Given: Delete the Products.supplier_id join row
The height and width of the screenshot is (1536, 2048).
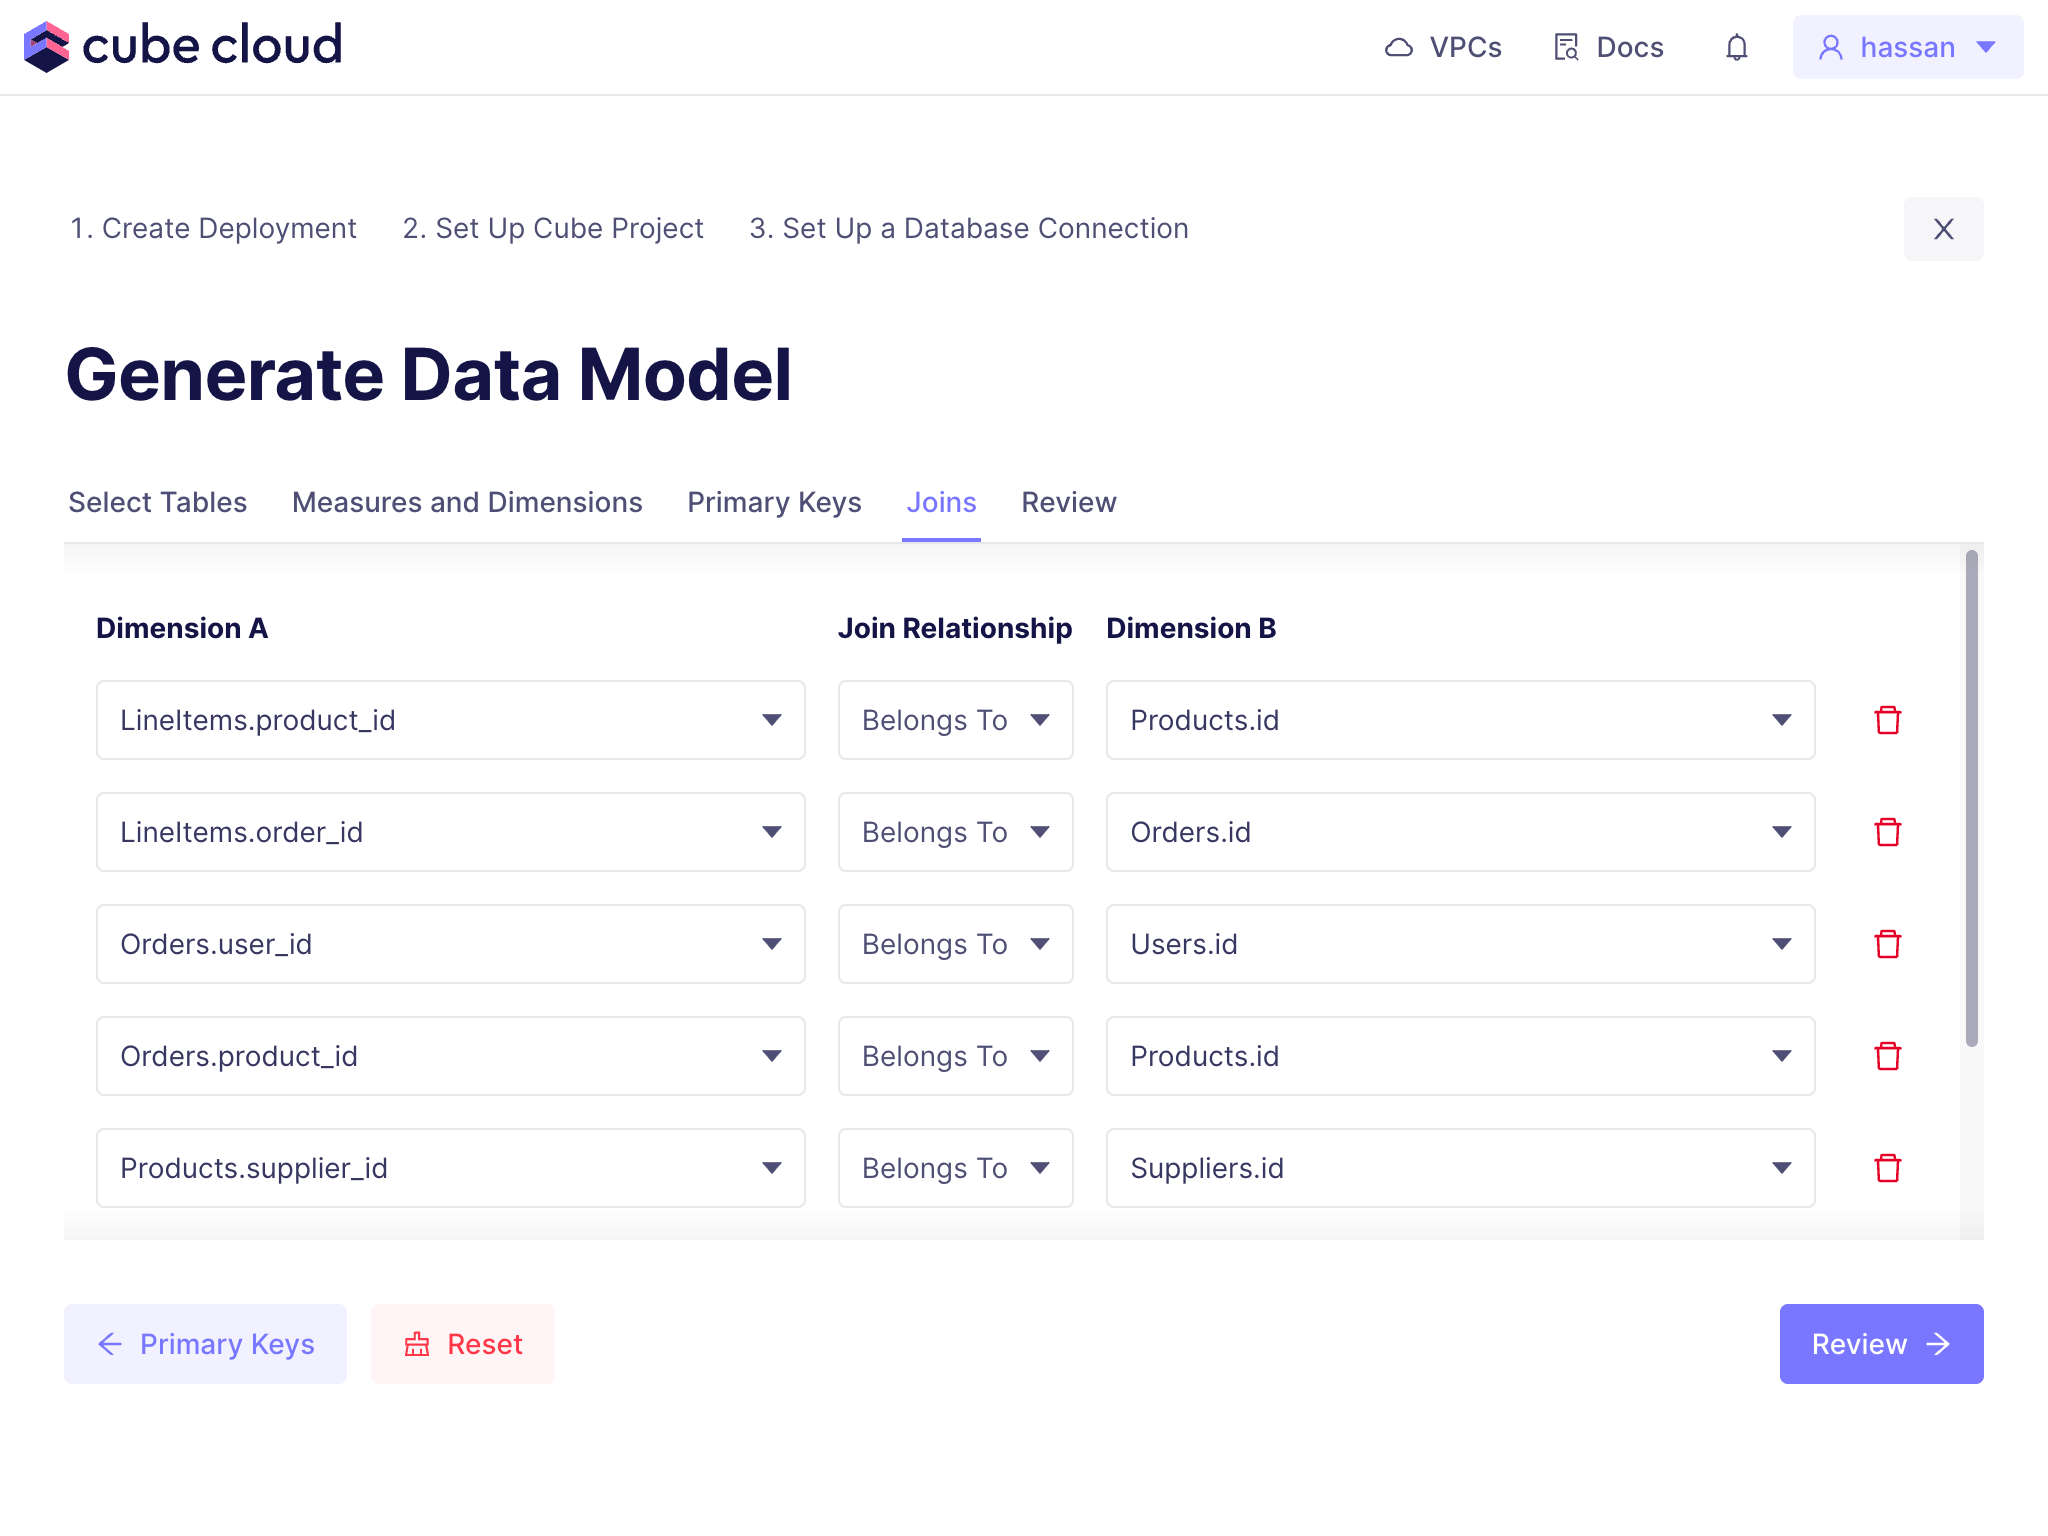Looking at the screenshot, I should click(x=1888, y=1168).
